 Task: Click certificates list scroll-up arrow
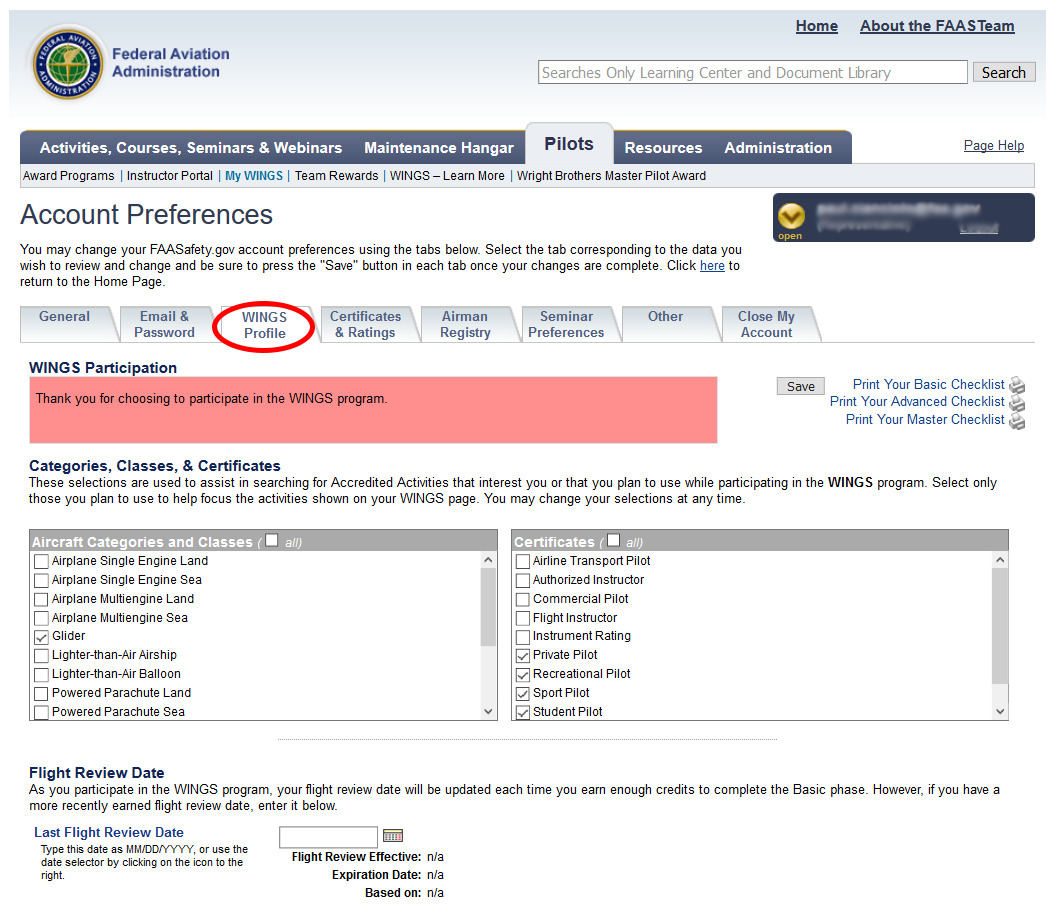point(1000,560)
